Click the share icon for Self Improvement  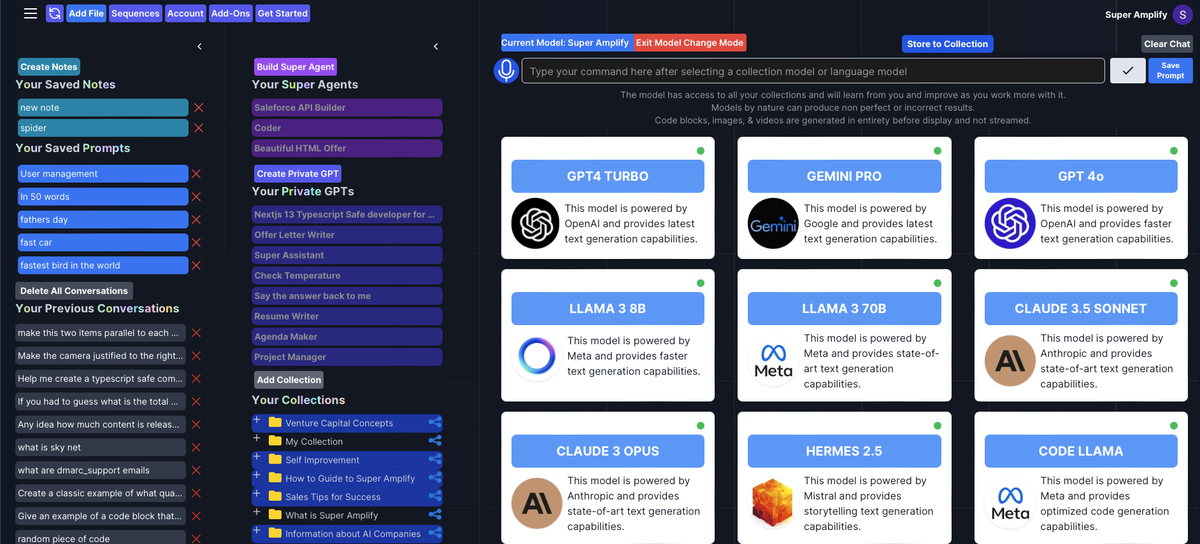(x=435, y=460)
